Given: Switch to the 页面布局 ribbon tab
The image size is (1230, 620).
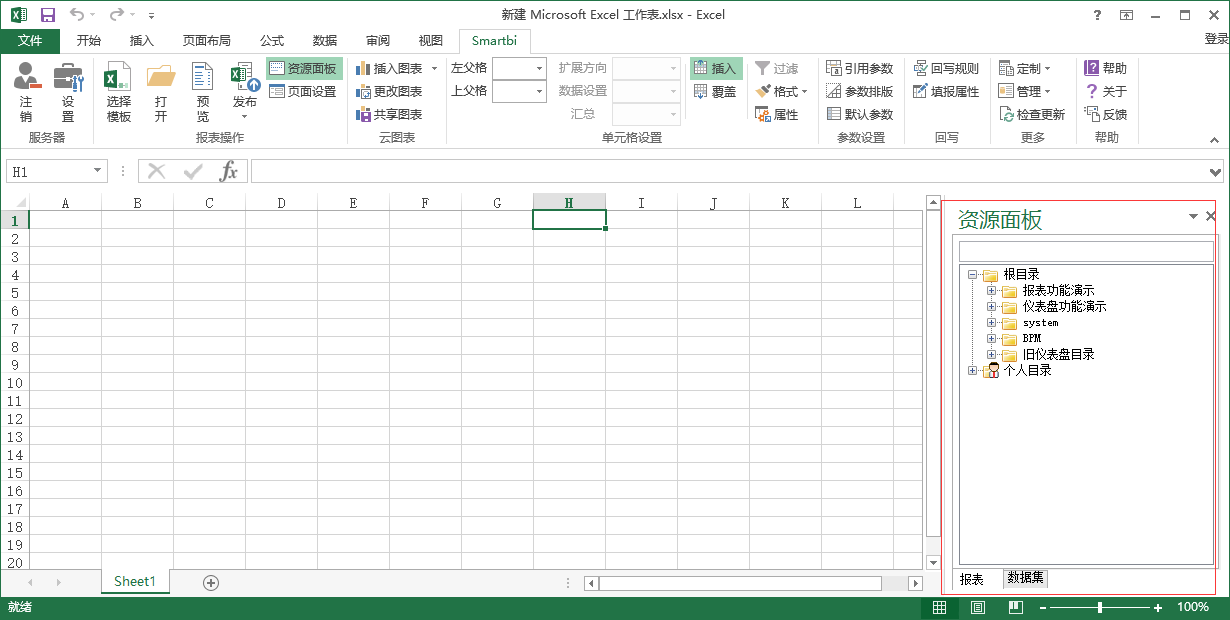Looking at the screenshot, I should (207, 40).
